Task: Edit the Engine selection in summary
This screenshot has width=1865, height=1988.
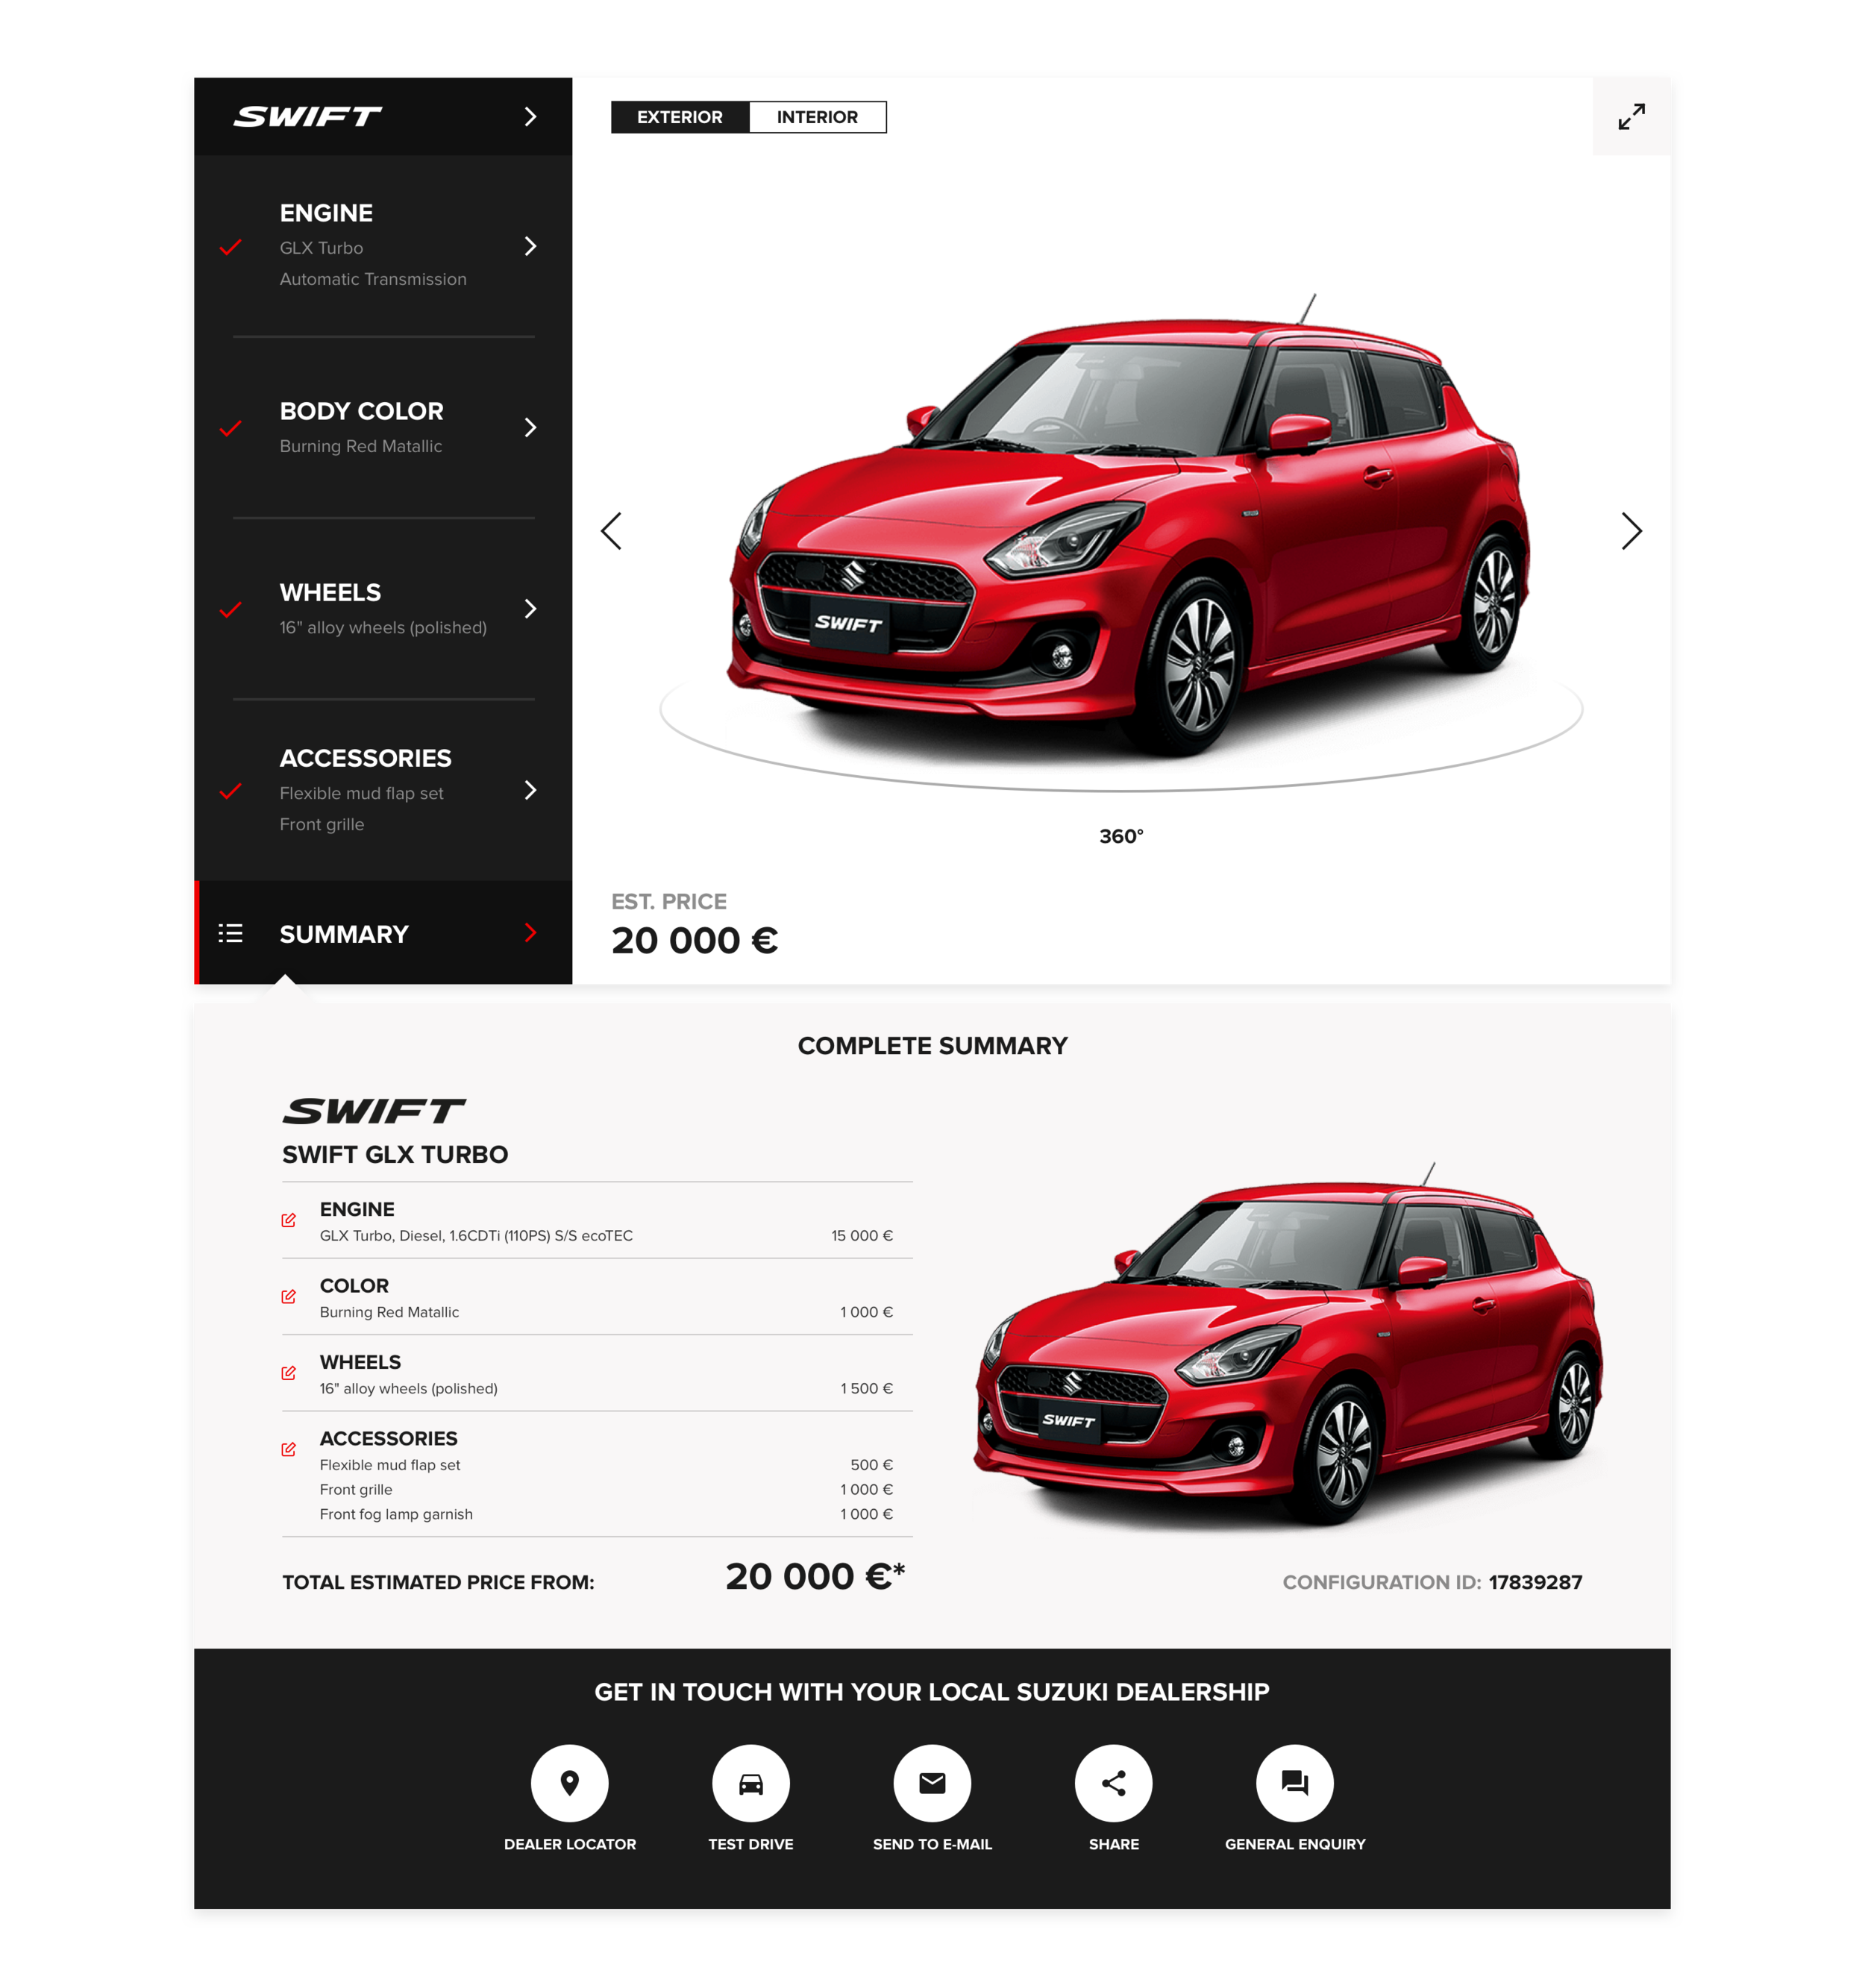Action: [x=289, y=1220]
